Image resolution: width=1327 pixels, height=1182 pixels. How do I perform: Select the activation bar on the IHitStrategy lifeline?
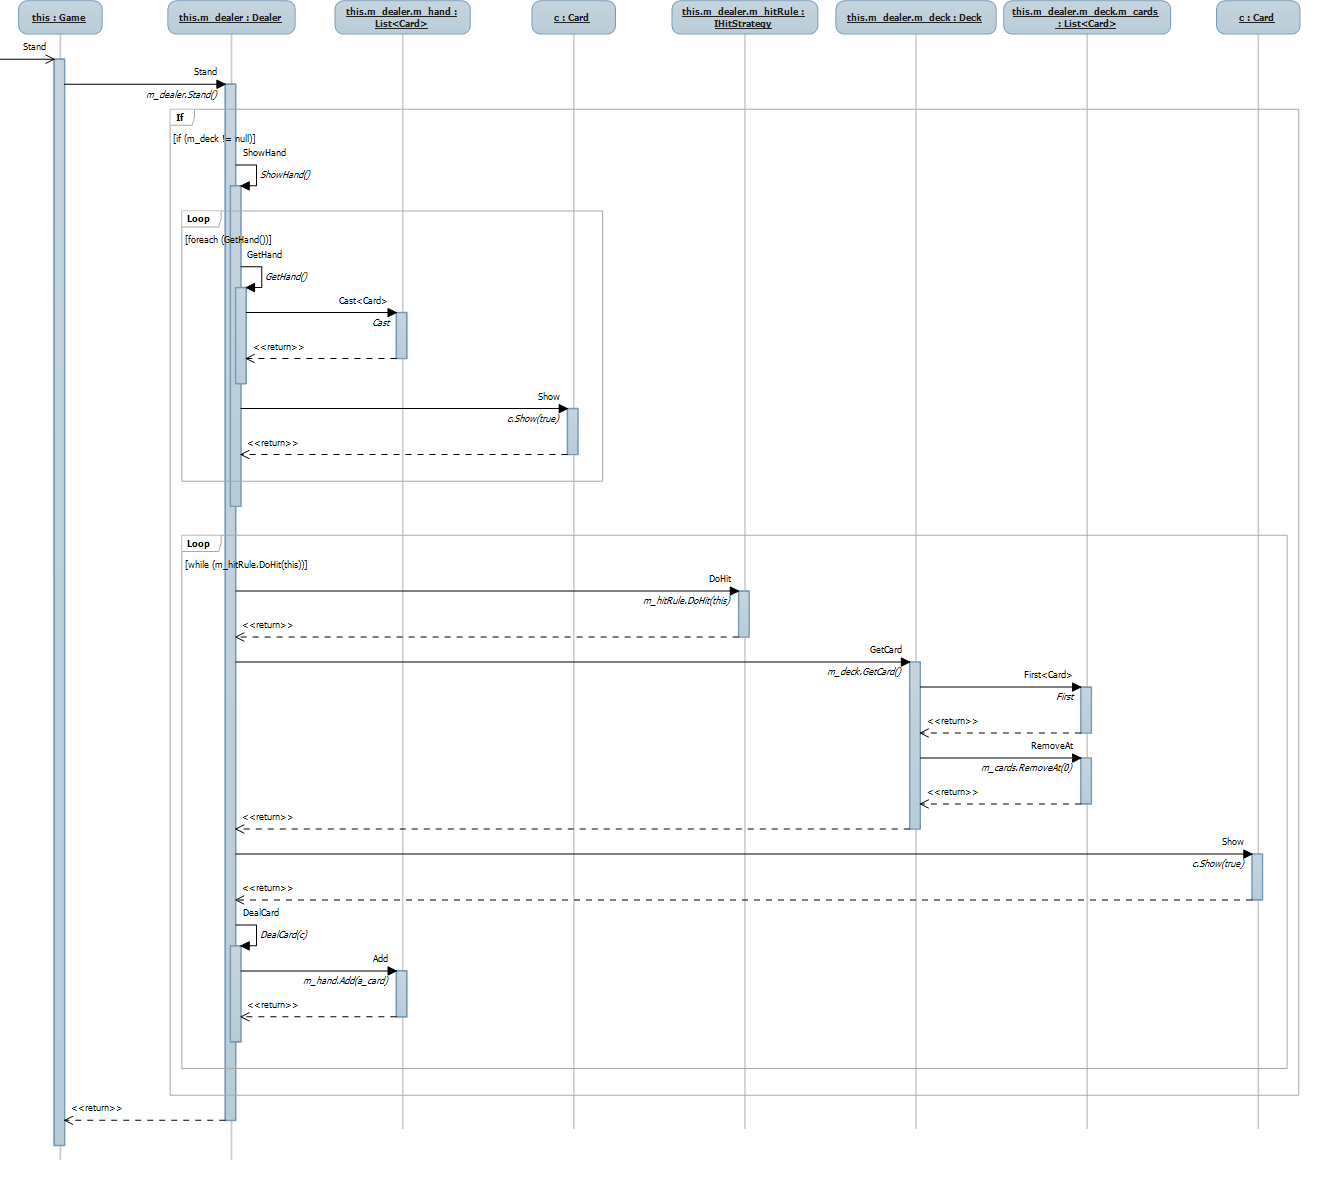[x=744, y=614]
